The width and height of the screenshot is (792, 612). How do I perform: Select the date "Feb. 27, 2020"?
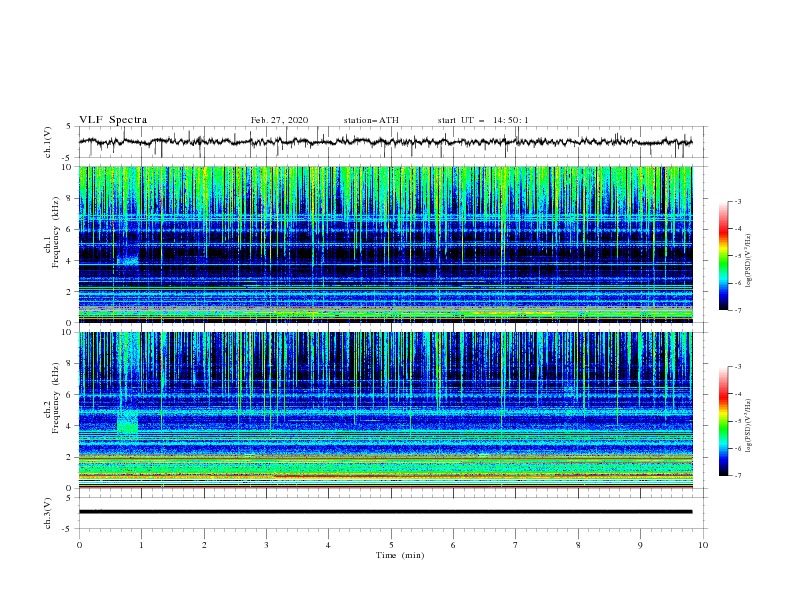click(x=279, y=120)
